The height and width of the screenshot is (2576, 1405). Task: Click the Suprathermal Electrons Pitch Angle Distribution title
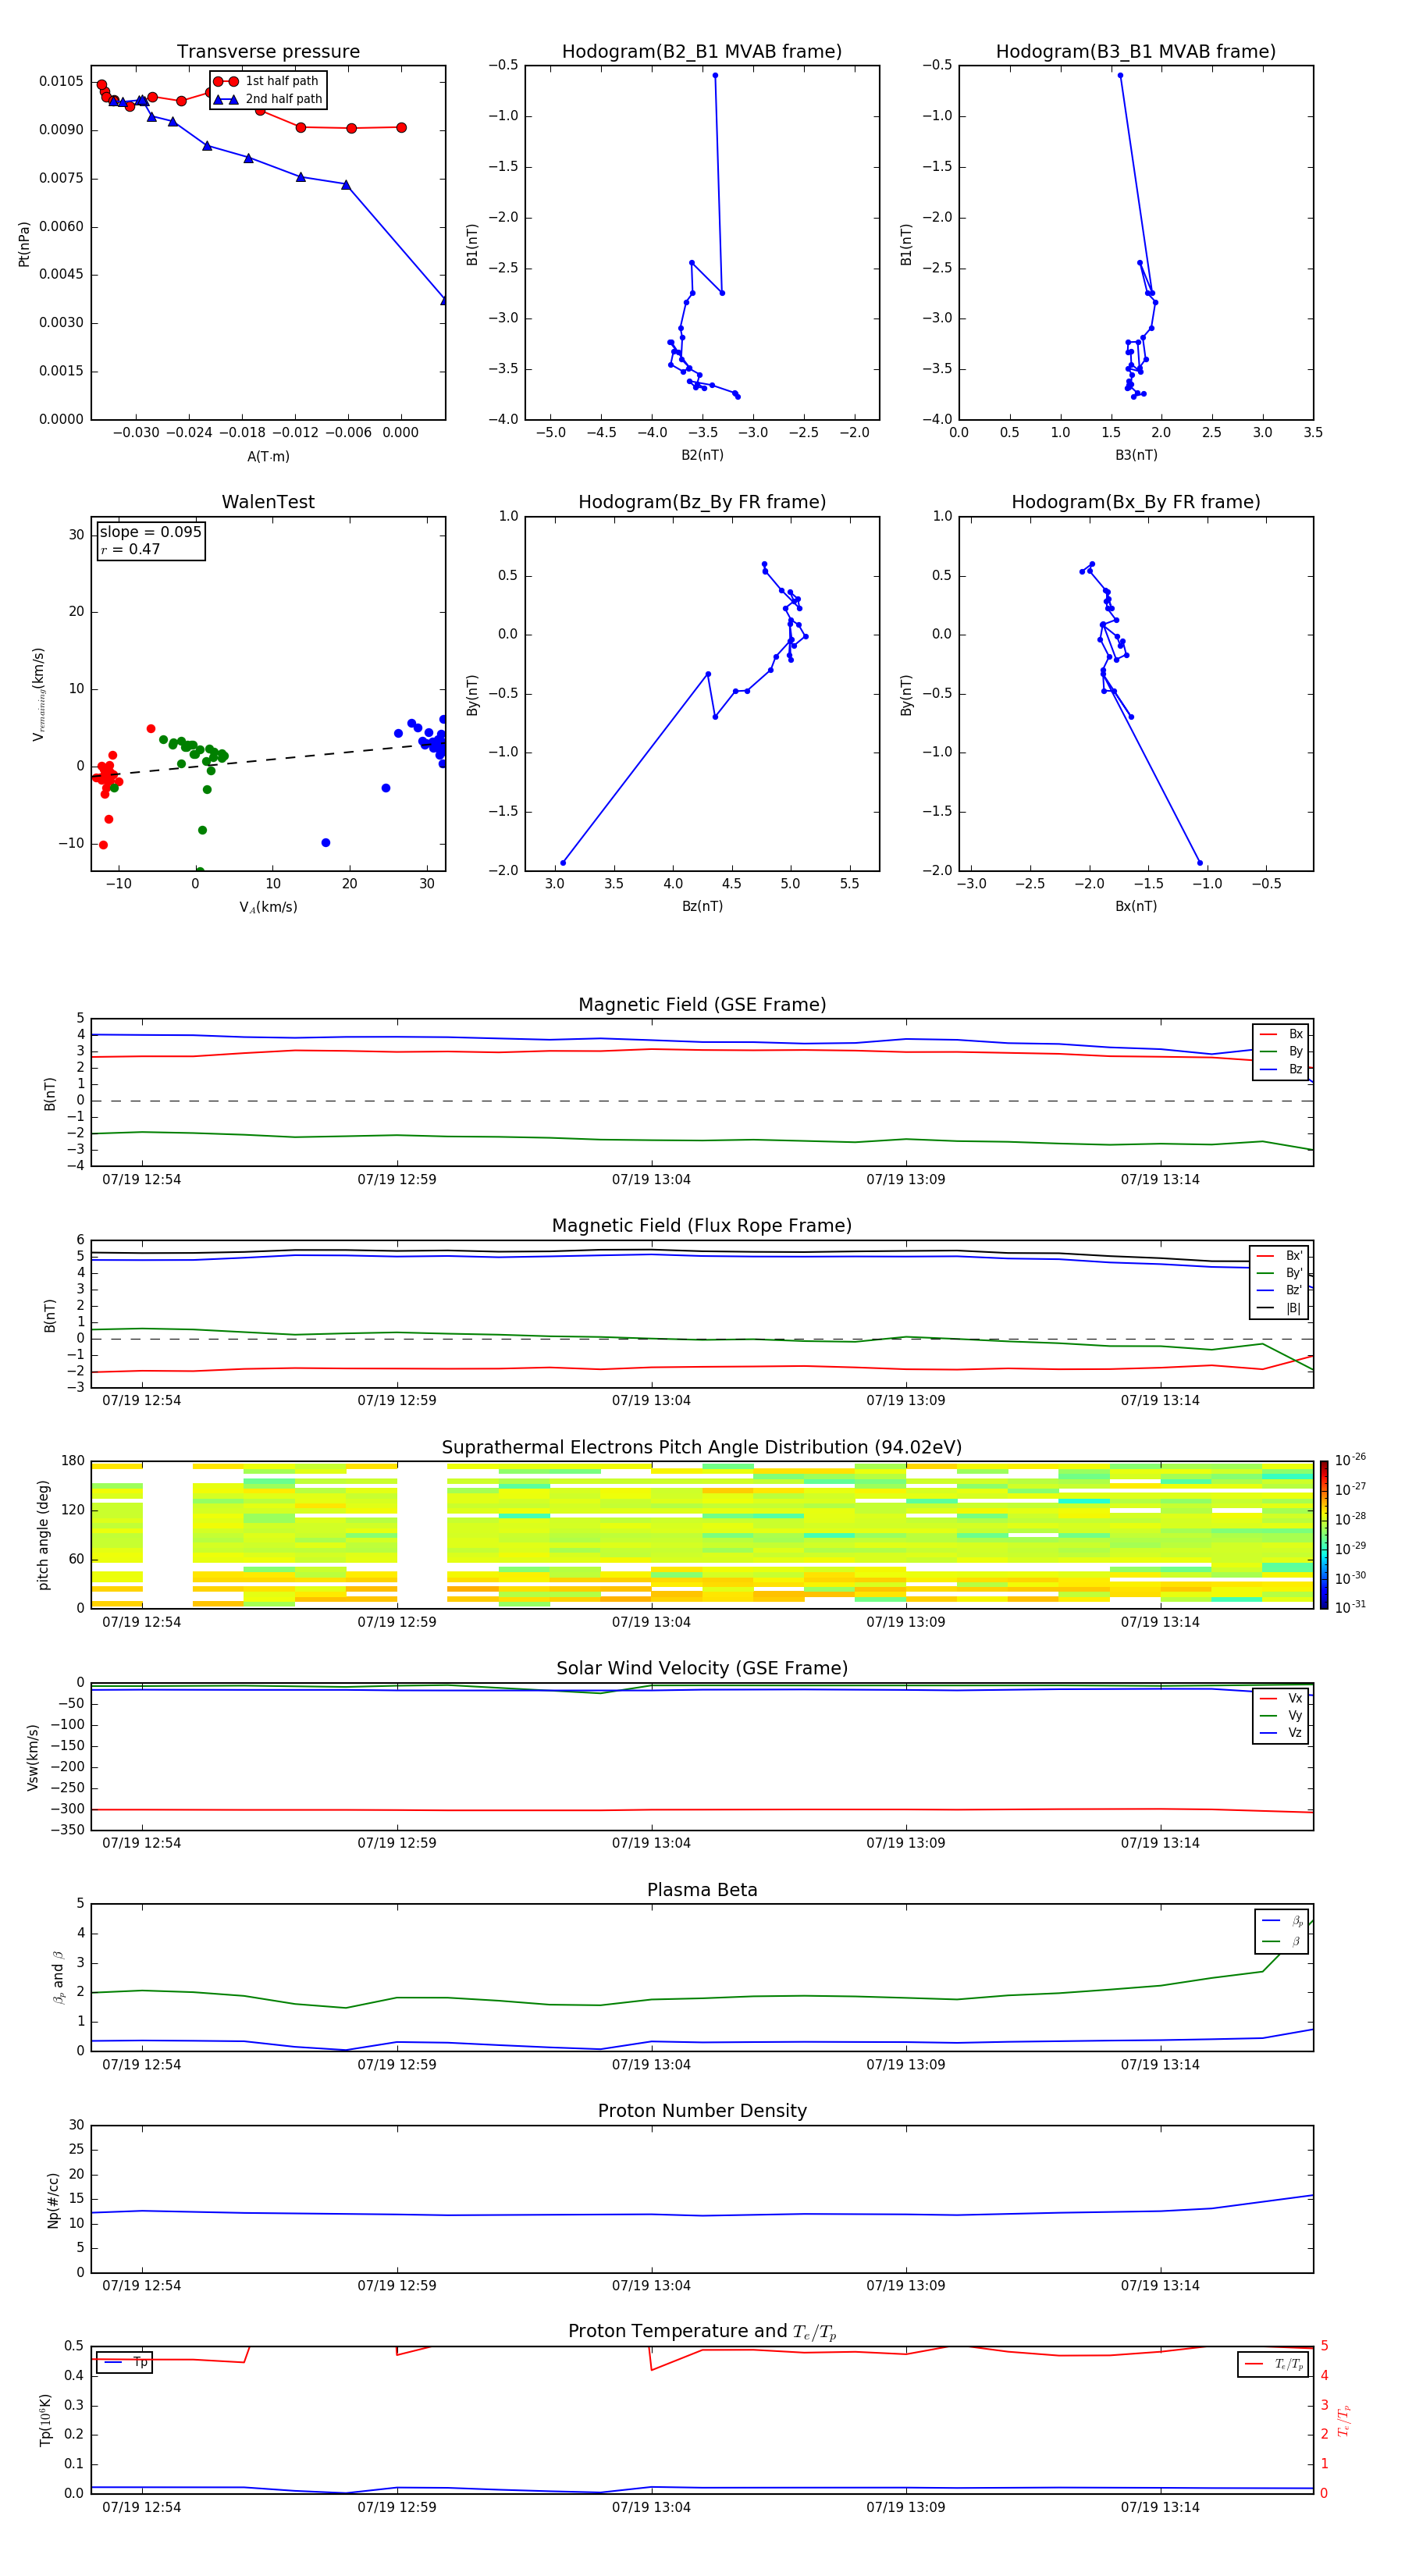tap(701, 1447)
